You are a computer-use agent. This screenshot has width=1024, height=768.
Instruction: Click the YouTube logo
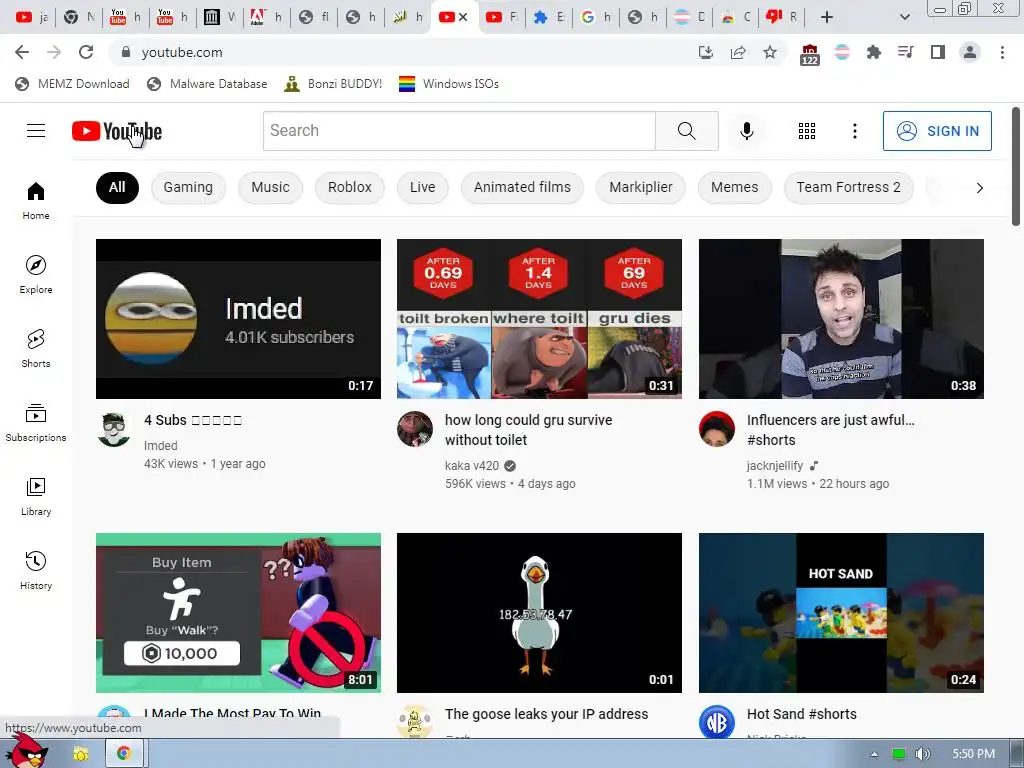tap(117, 131)
